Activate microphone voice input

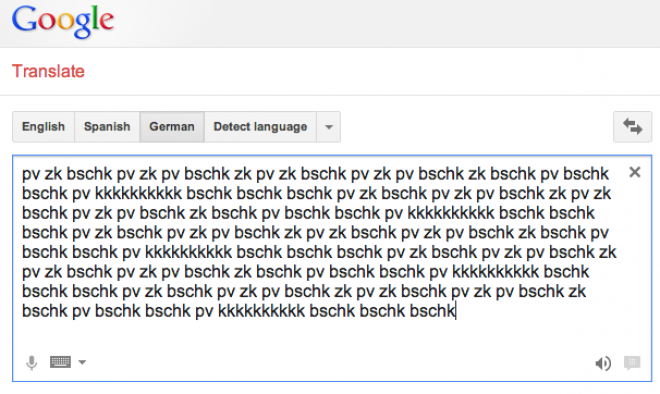pyautogui.click(x=32, y=362)
